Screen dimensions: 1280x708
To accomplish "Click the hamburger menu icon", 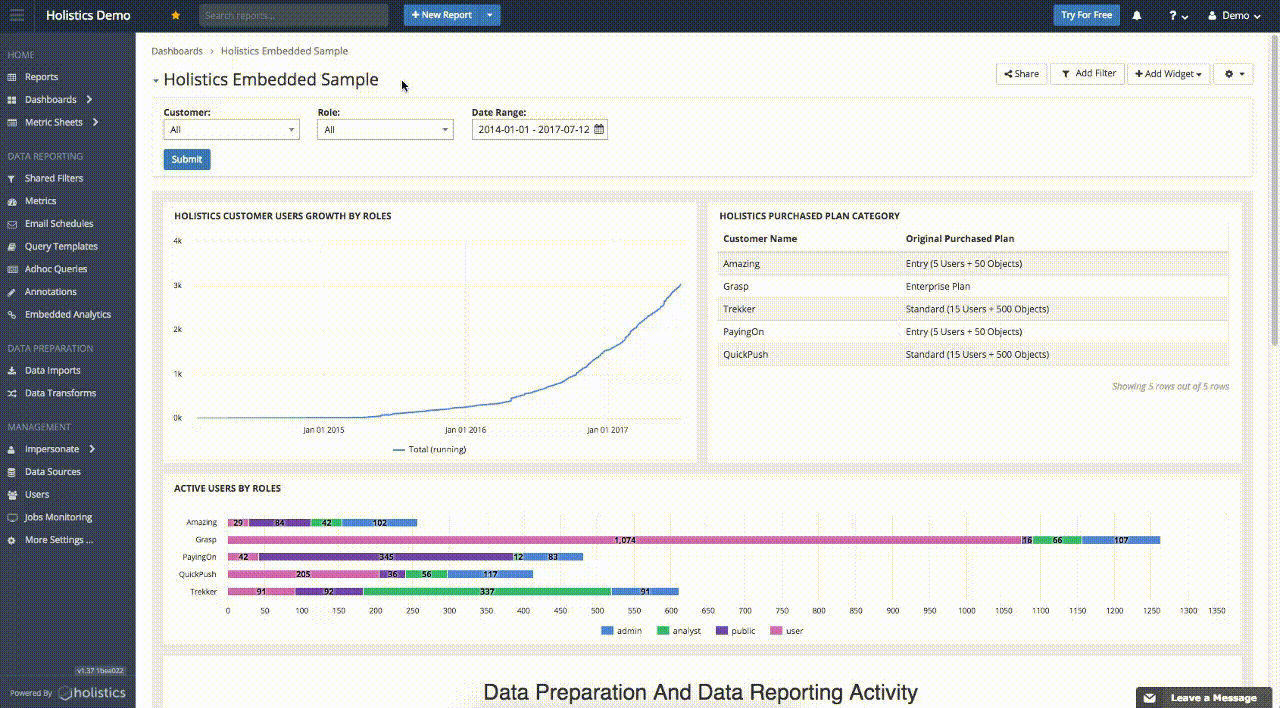I will 16,15.
